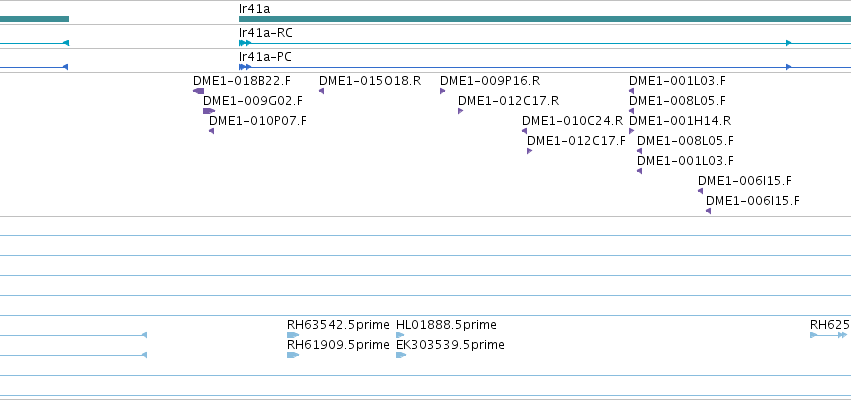Click the DME1-008L05.F top label
The height and width of the screenshot is (400, 851).
click(x=677, y=101)
